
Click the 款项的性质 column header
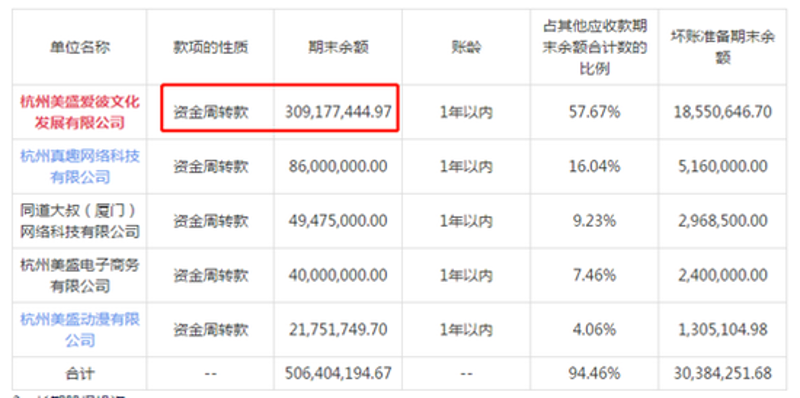210,47
